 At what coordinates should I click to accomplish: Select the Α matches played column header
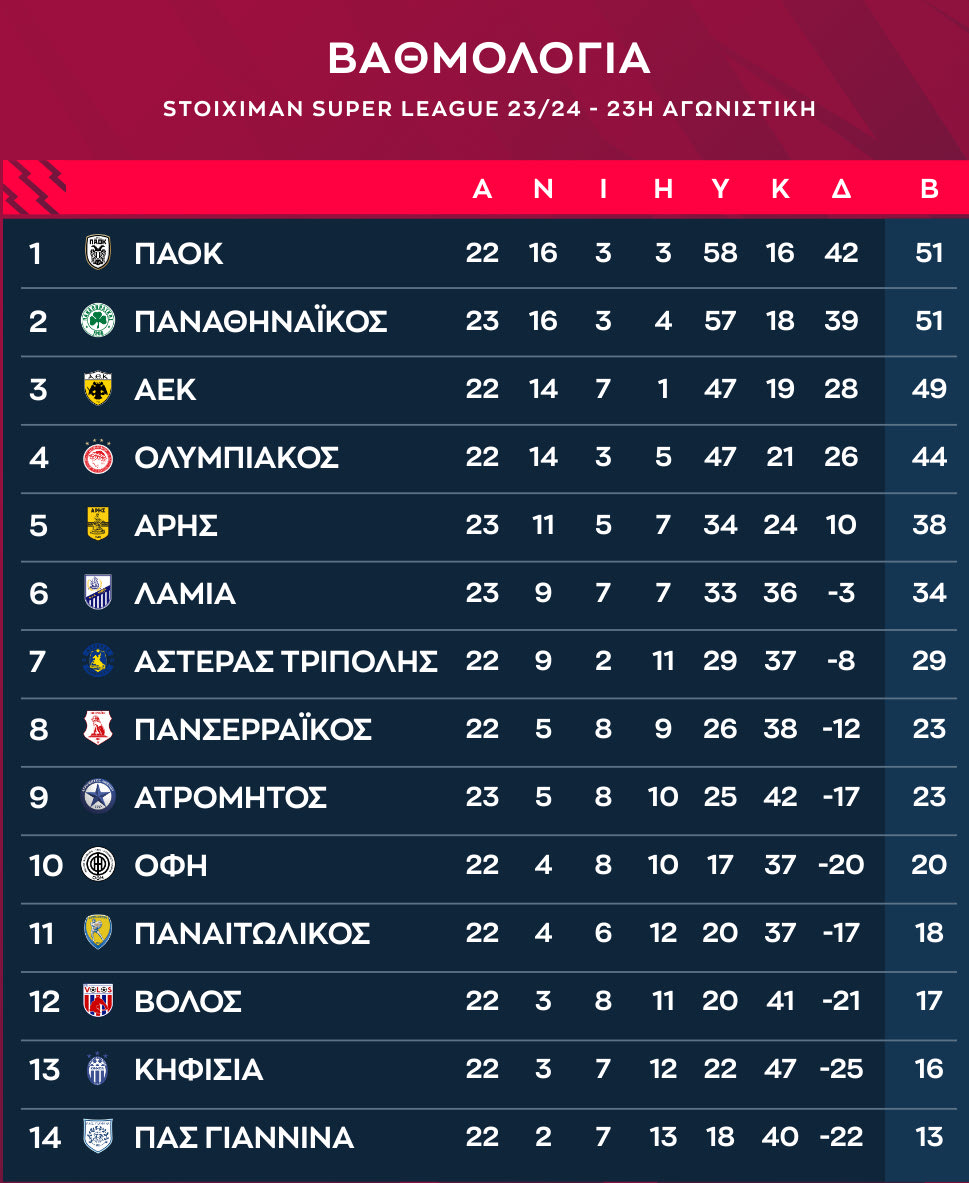click(x=482, y=189)
